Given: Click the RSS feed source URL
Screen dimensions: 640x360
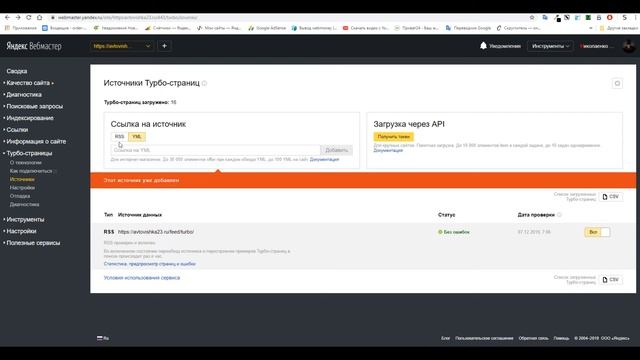Looking at the screenshot, I should (x=156, y=232).
